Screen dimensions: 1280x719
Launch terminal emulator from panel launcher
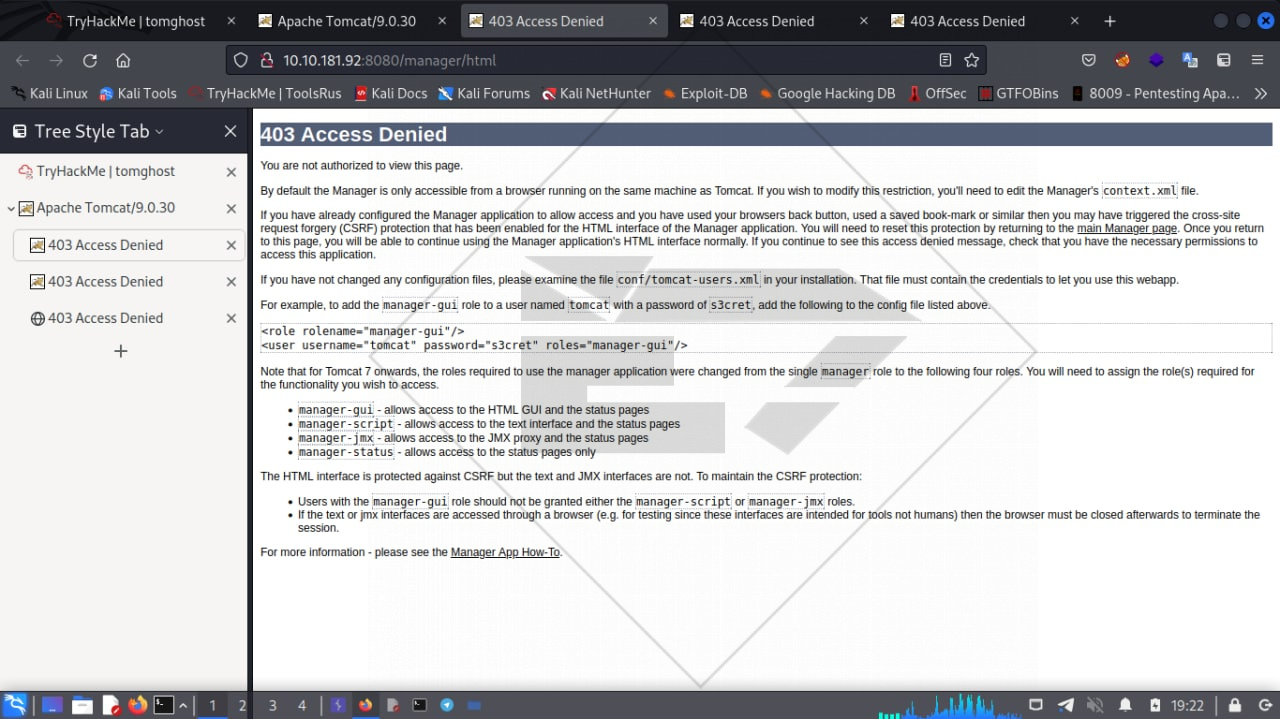pyautogui.click(x=164, y=705)
